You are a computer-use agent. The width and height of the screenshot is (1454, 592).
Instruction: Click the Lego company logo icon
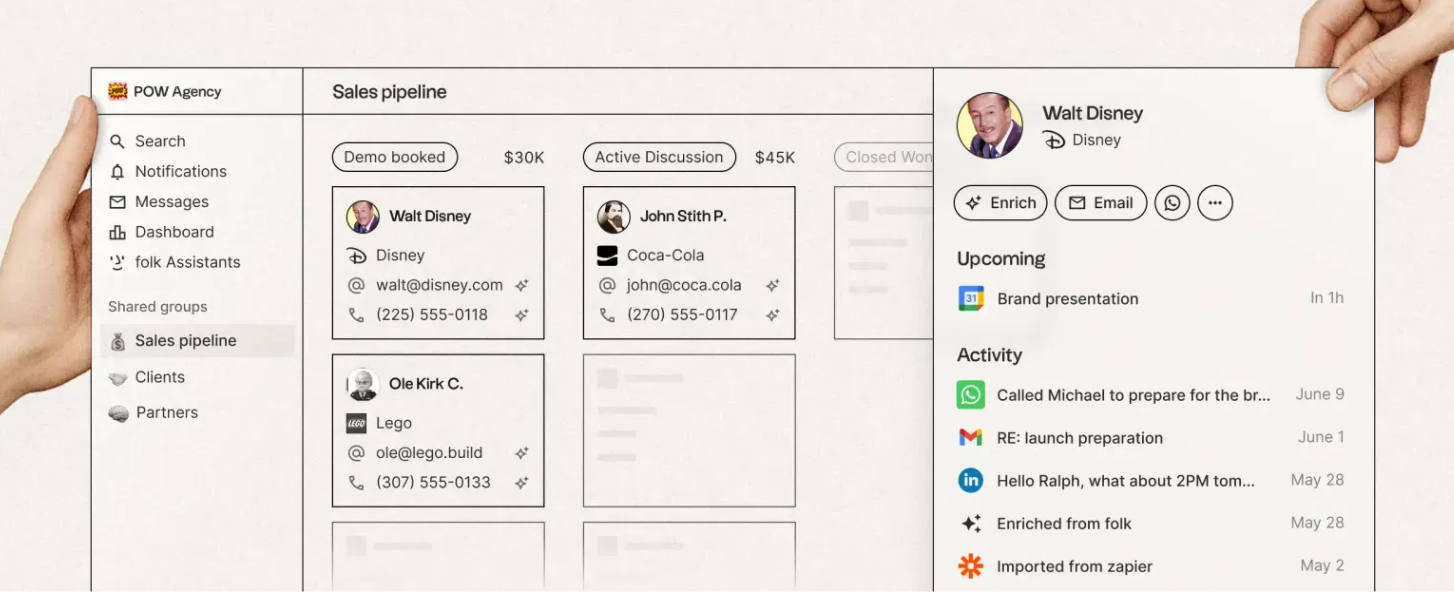pos(357,423)
